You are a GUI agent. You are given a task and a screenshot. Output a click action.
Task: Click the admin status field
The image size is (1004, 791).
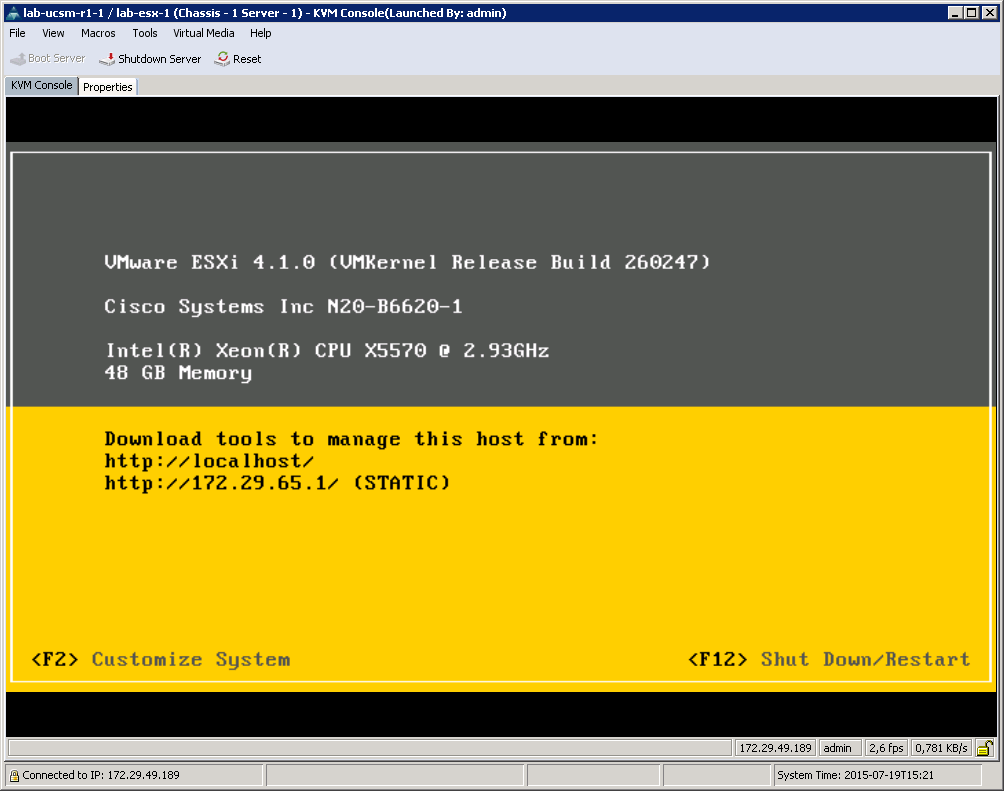838,748
